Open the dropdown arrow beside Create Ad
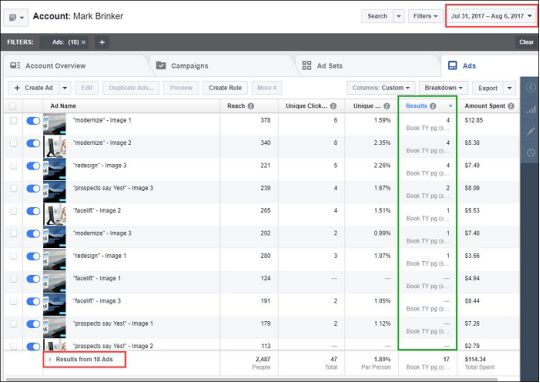Viewport: 540px width, 383px height. (65, 88)
